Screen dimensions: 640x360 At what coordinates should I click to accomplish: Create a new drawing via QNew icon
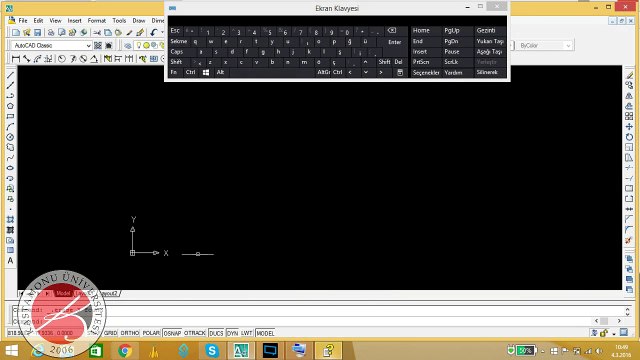(16, 32)
